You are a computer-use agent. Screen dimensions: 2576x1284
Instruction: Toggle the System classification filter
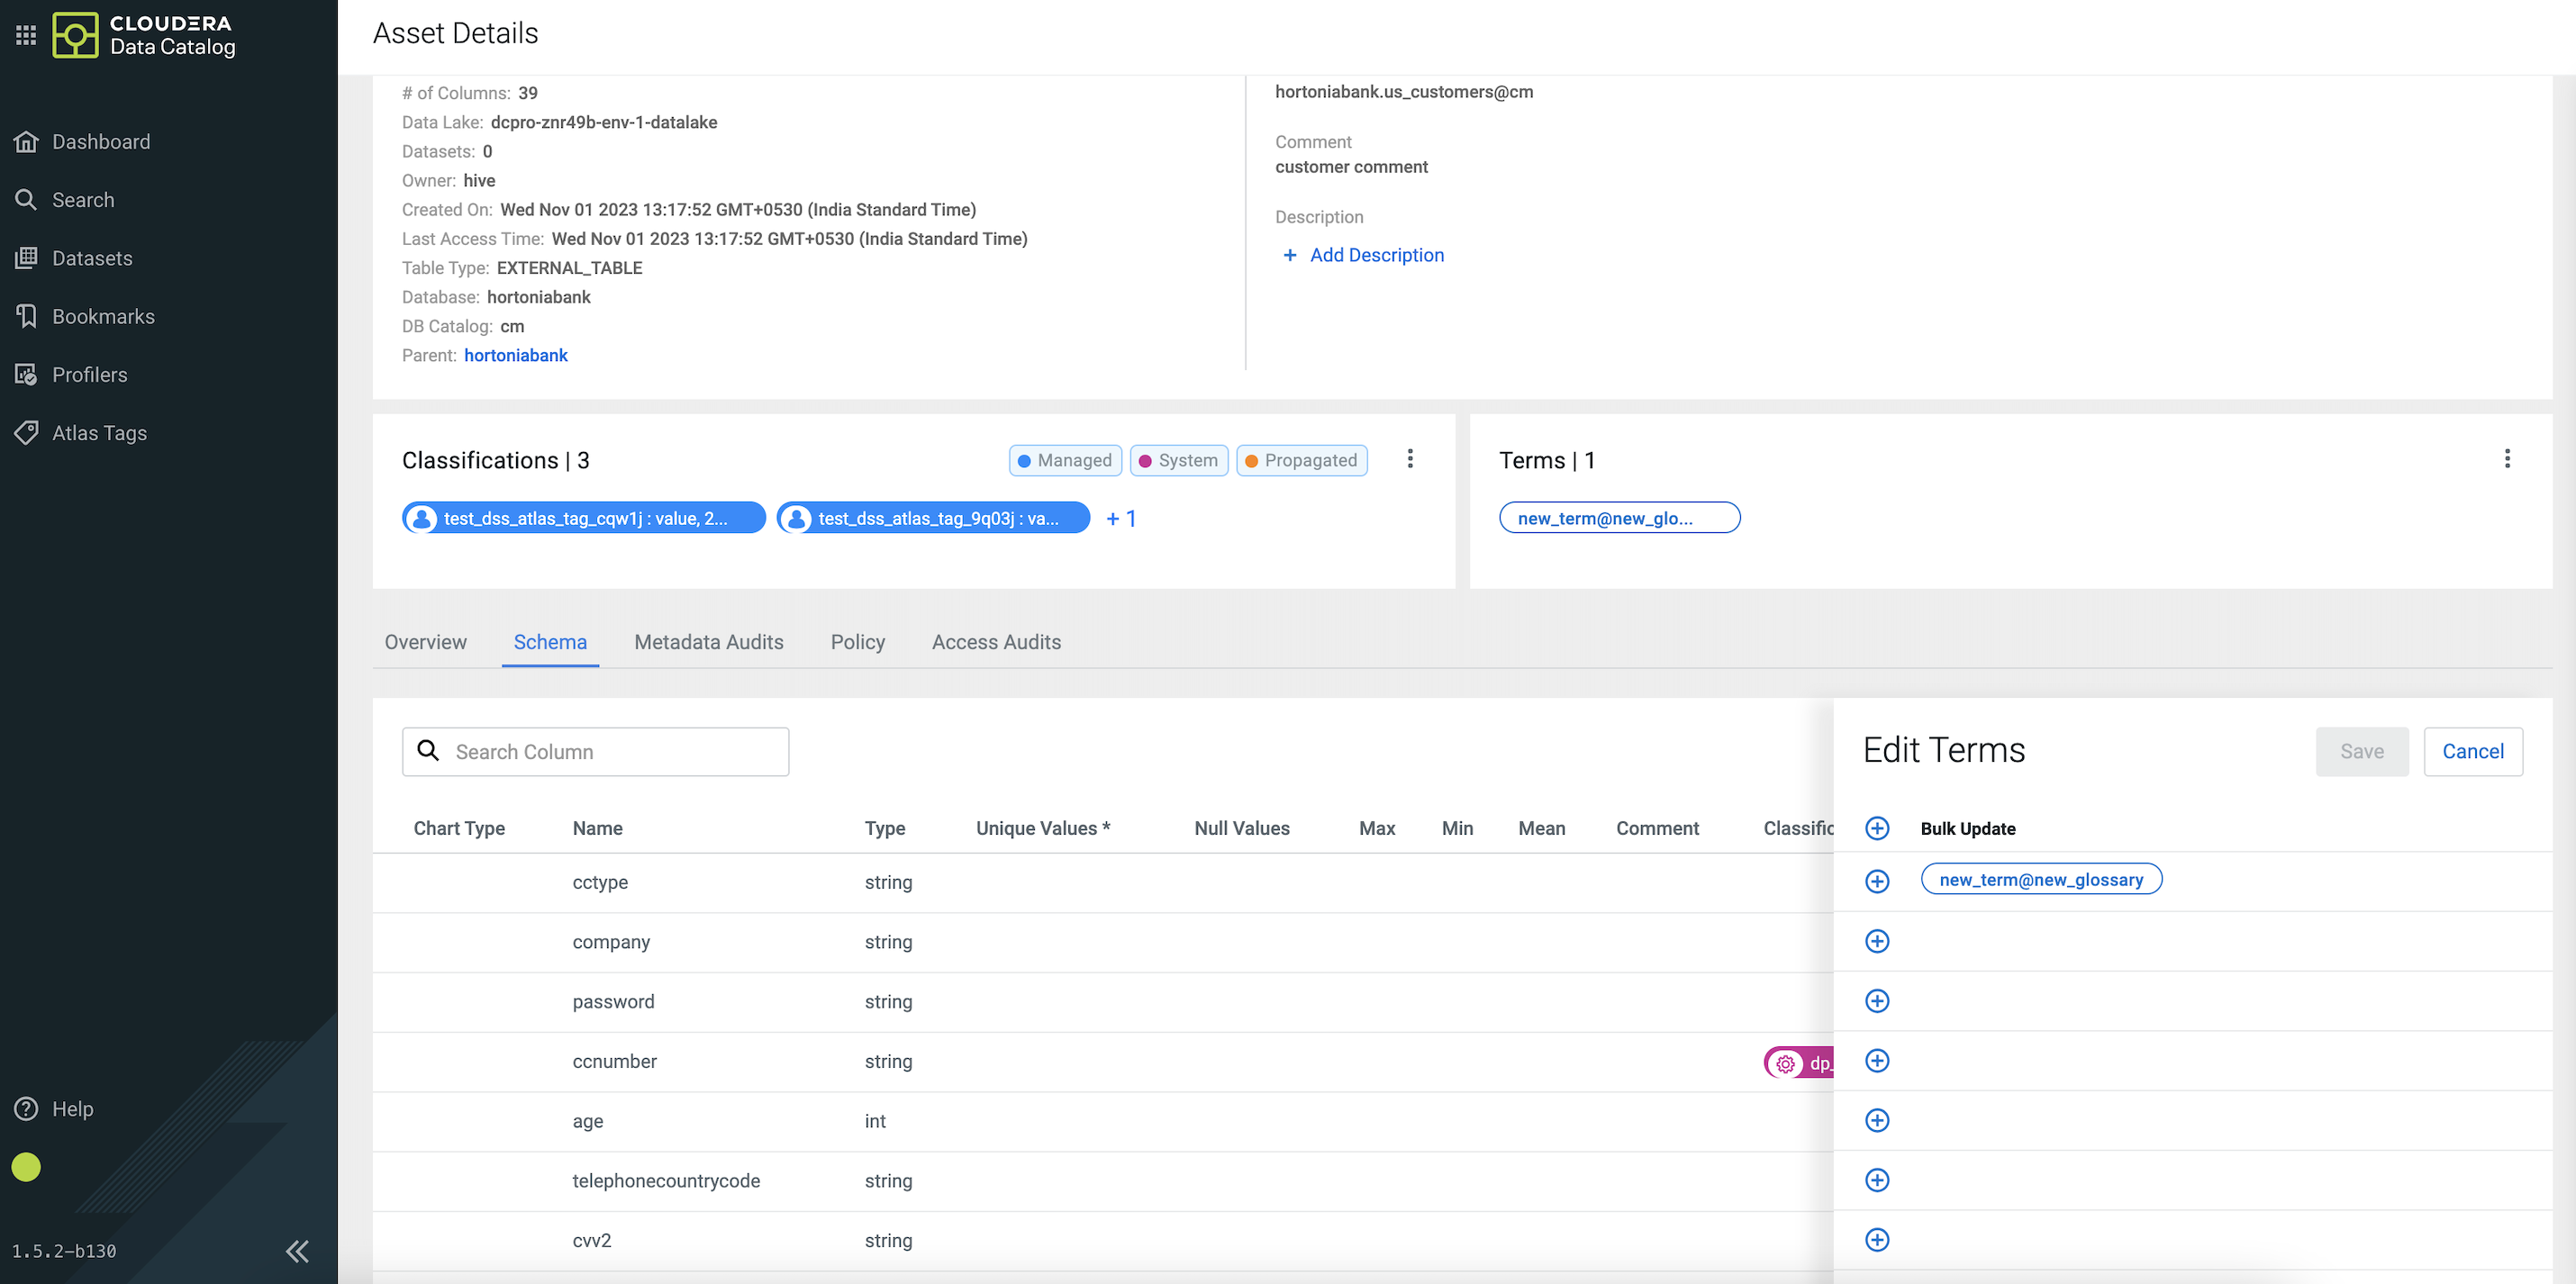(1178, 460)
